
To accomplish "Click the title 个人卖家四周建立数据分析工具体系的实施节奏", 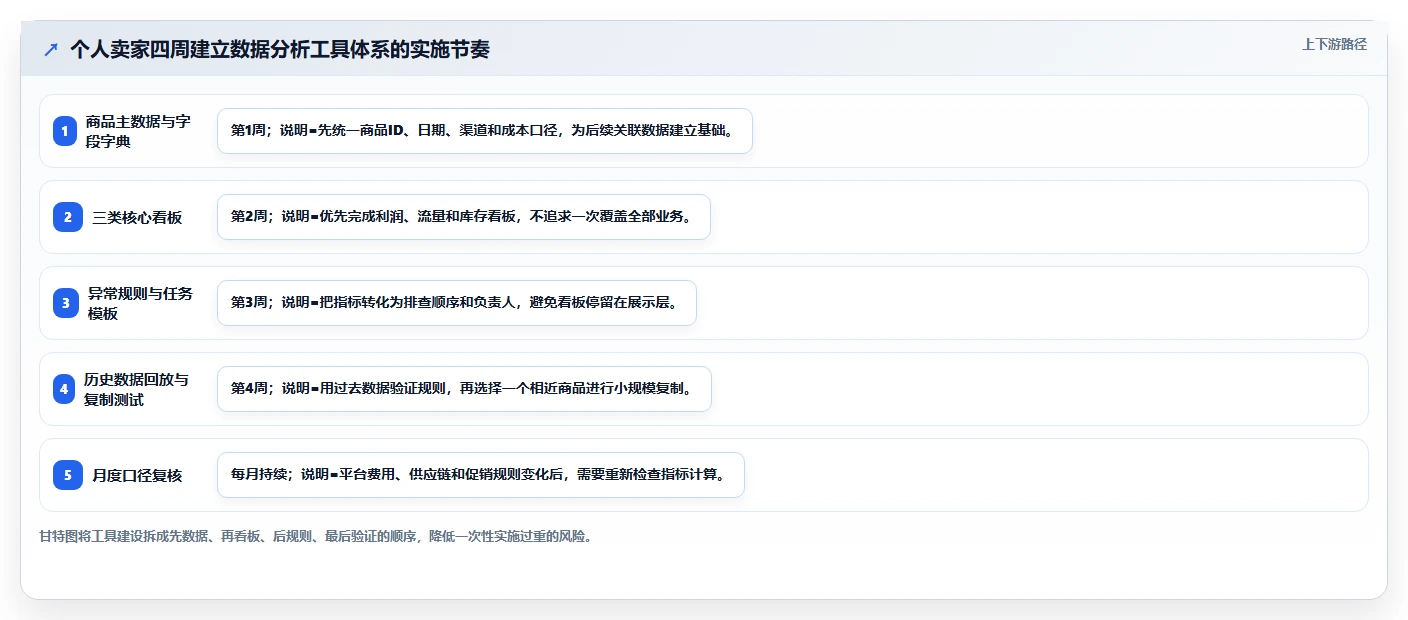I will pyautogui.click(x=280, y=49).
